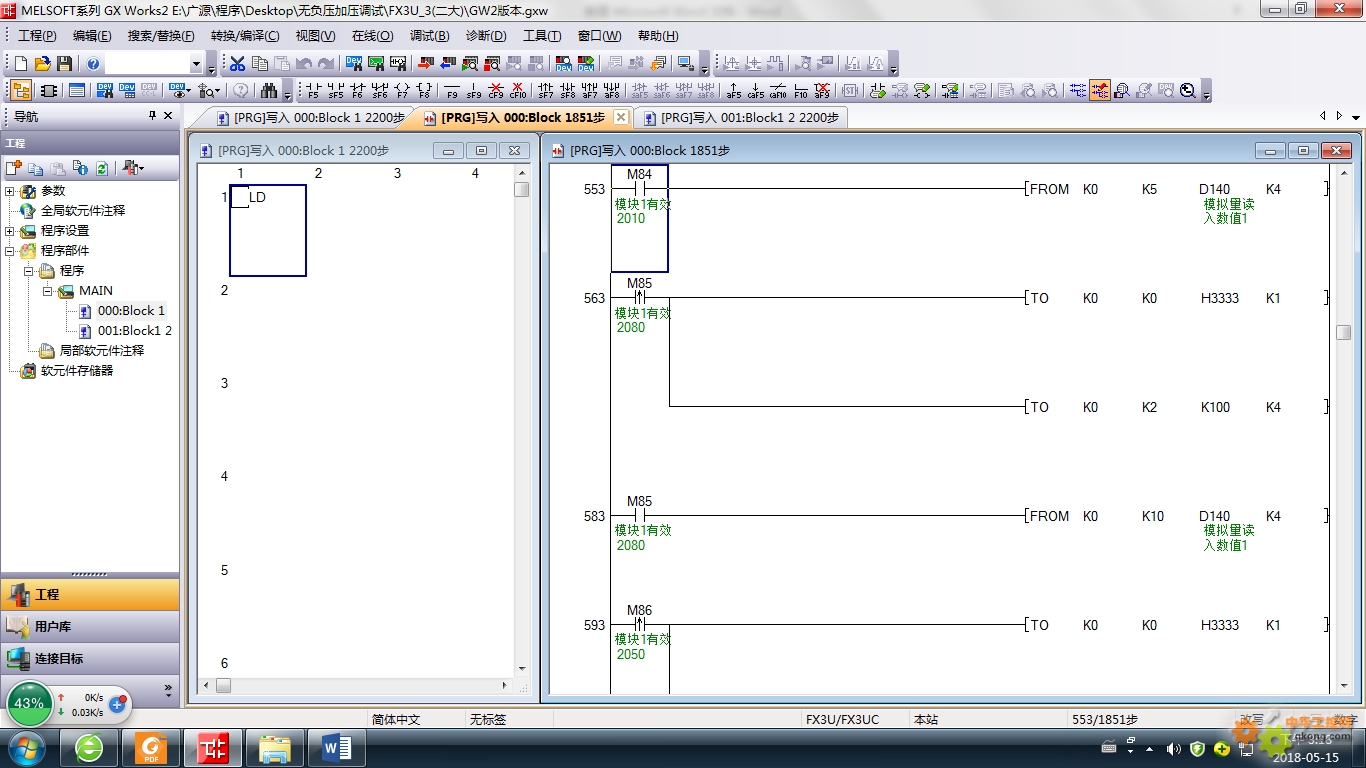
Task: Close the navigation pane
Action: tap(168, 115)
